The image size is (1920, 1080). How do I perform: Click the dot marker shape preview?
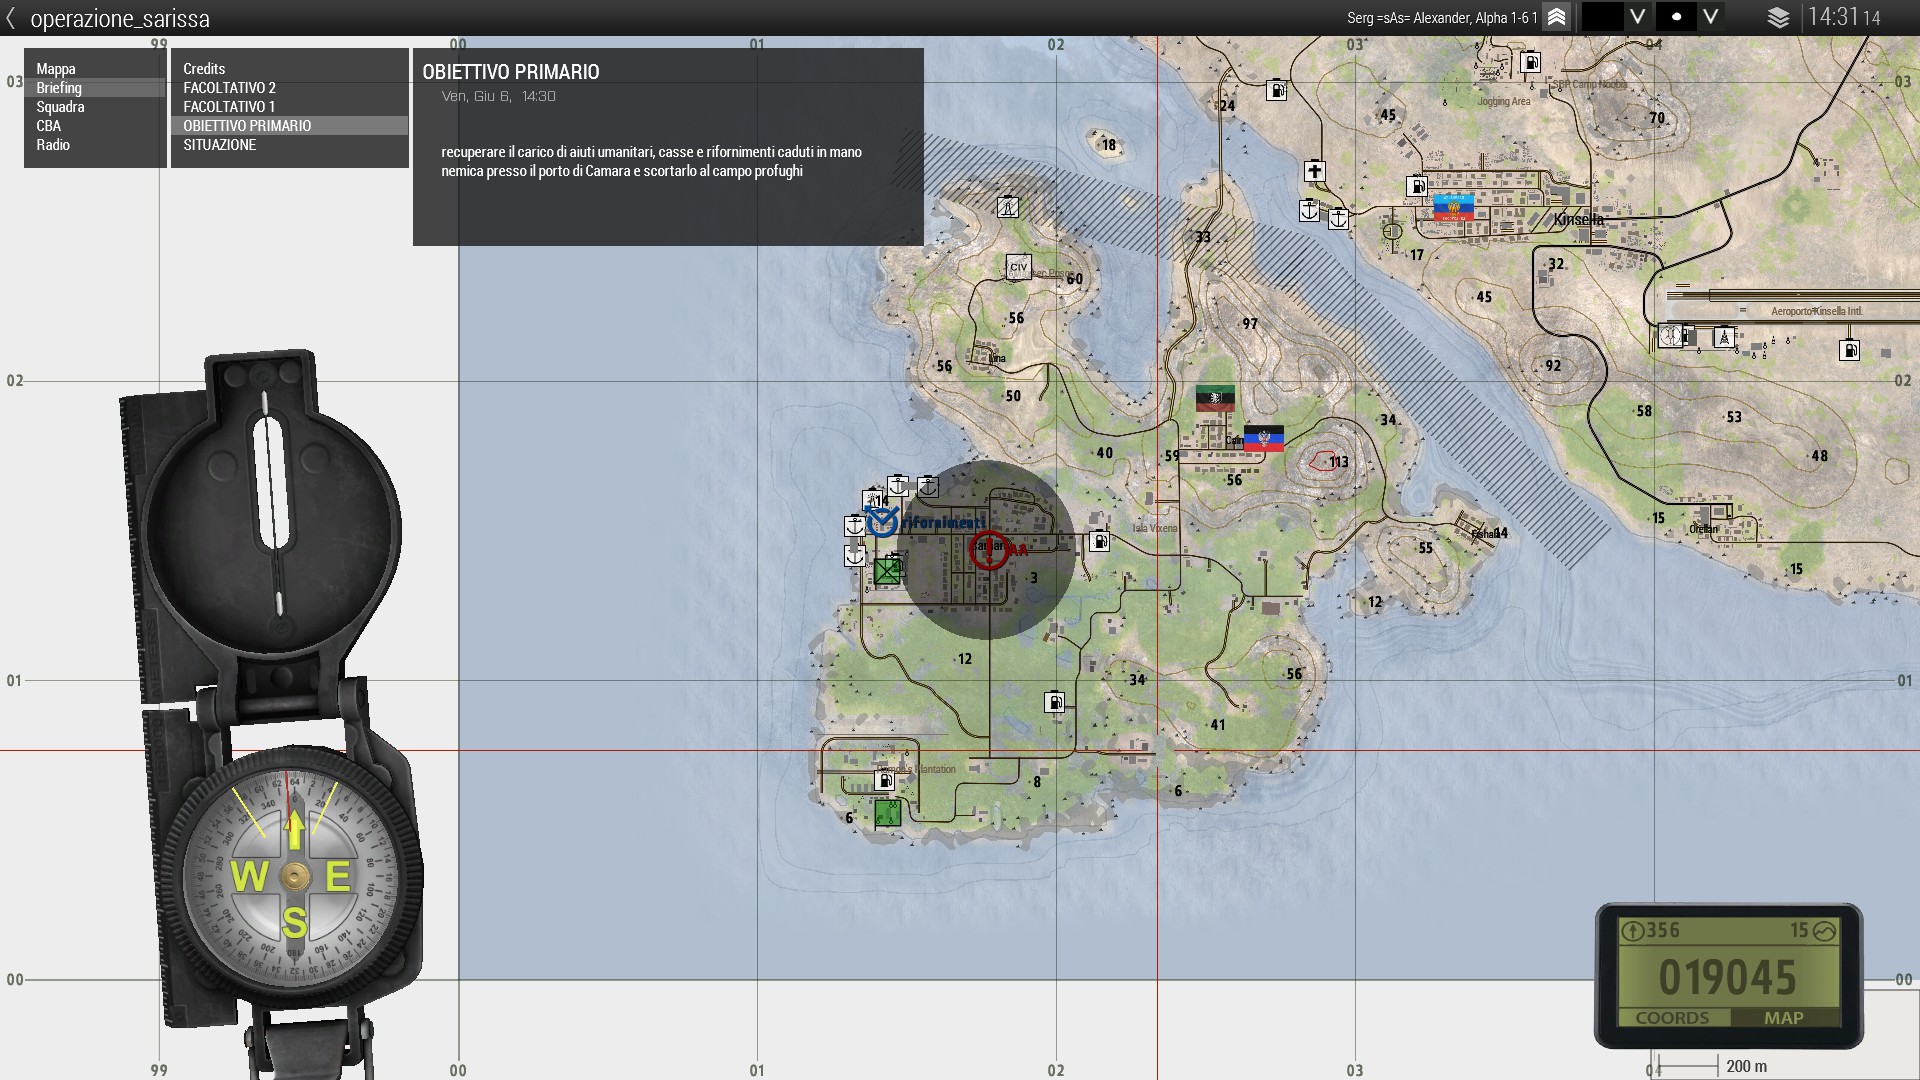coord(1676,17)
